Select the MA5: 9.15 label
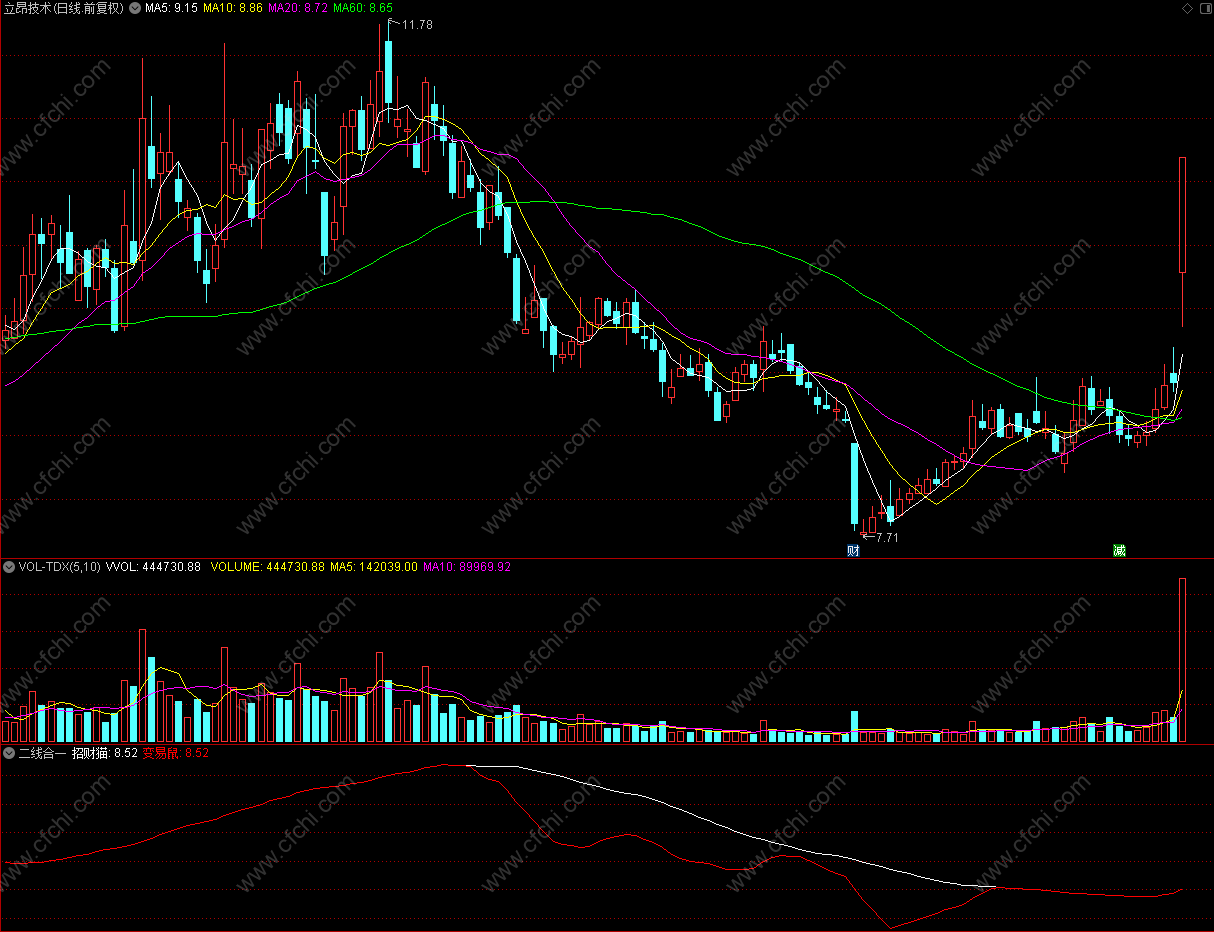The height and width of the screenshot is (932, 1214). [171, 8]
